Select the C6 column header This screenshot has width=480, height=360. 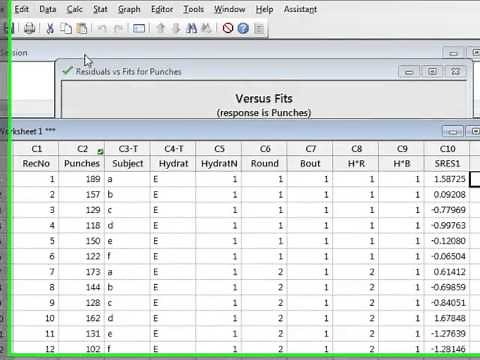pos(265,149)
